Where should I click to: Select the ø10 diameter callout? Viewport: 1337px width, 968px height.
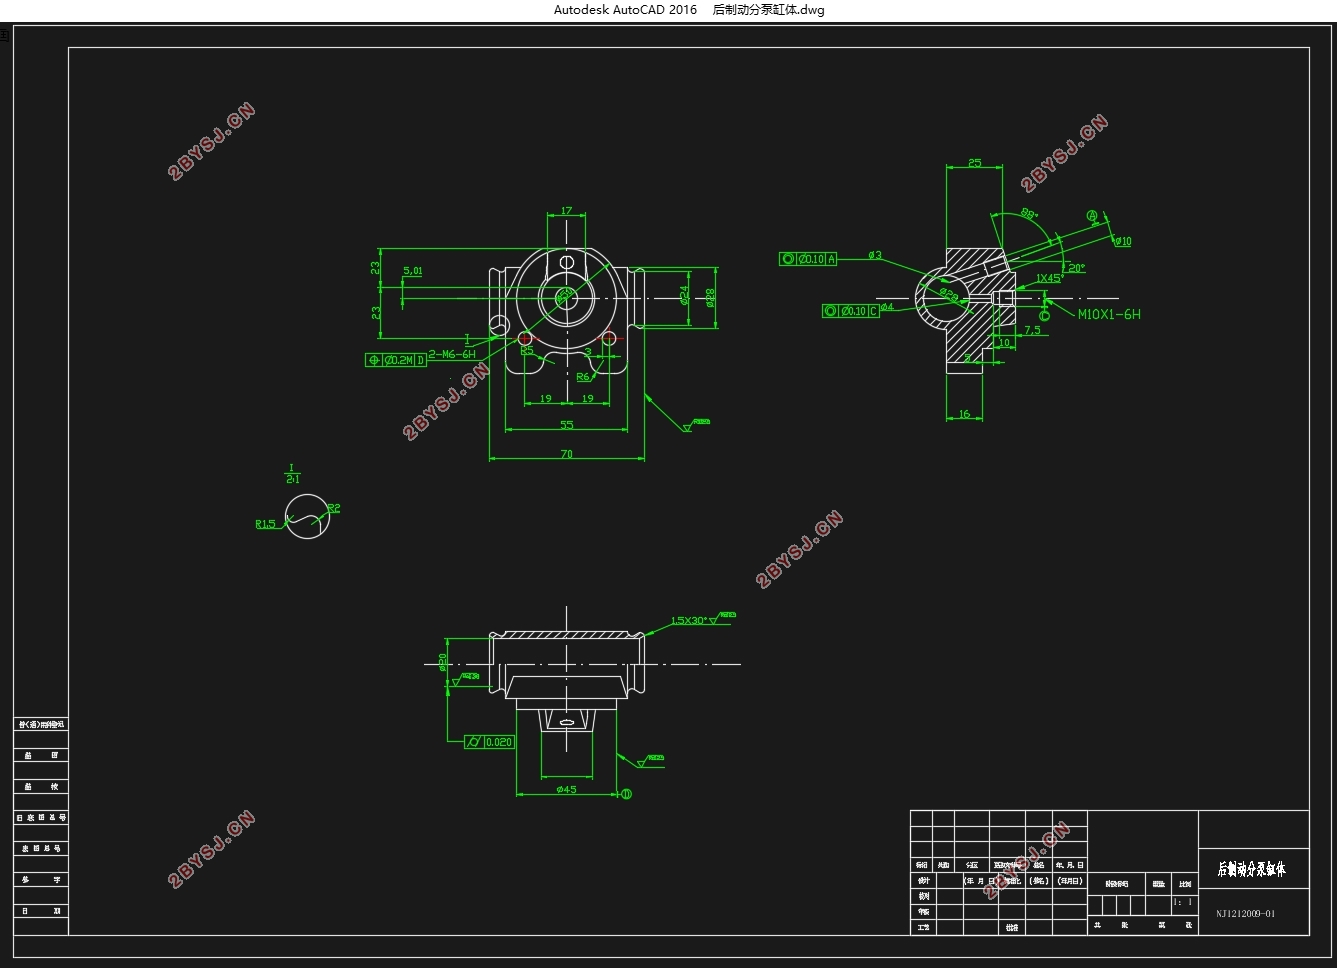[1123, 241]
